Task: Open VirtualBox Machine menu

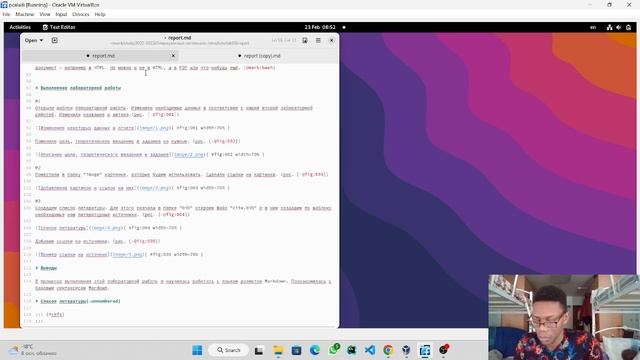Action: click(x=24, y=14)
